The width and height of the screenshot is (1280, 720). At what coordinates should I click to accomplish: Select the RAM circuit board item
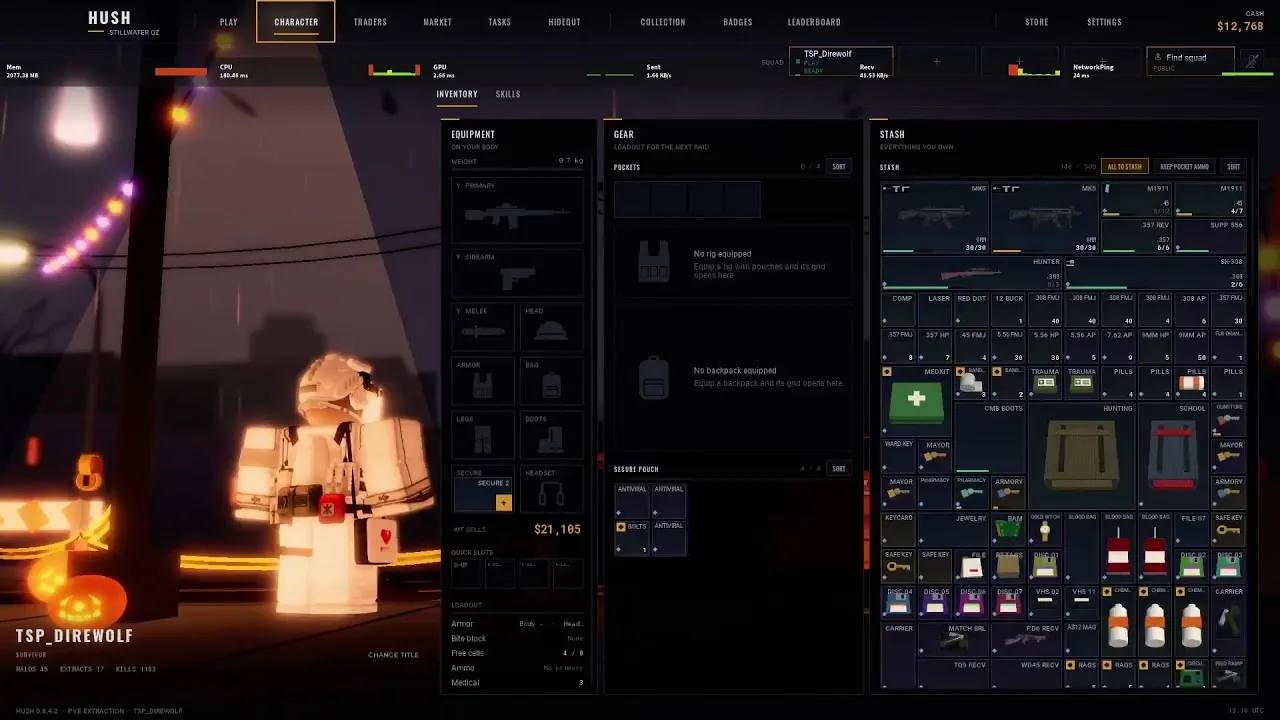(1007, 530)
